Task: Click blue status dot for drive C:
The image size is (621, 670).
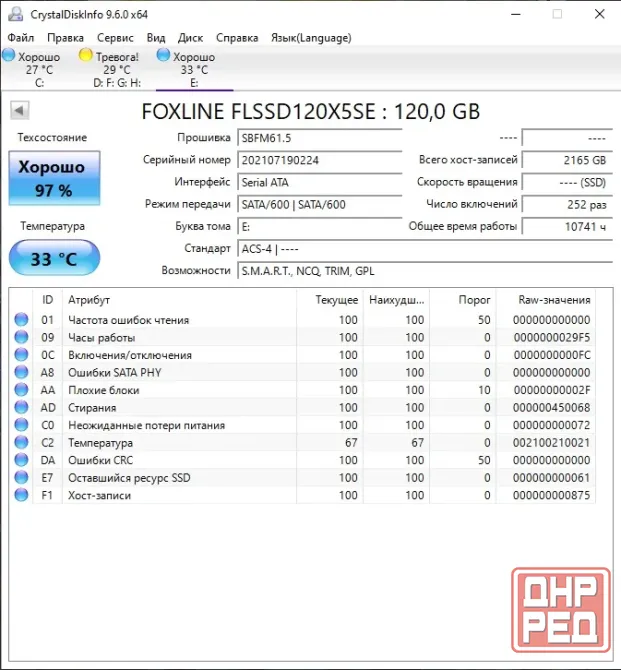Action: pyautogui.click(x=9, y=55)
